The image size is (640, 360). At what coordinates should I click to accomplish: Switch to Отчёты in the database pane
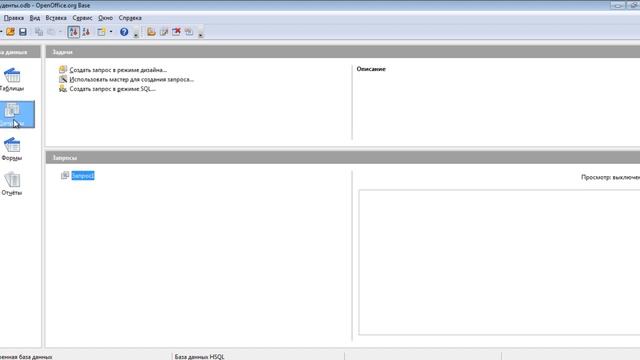click(x=12, y=184)
